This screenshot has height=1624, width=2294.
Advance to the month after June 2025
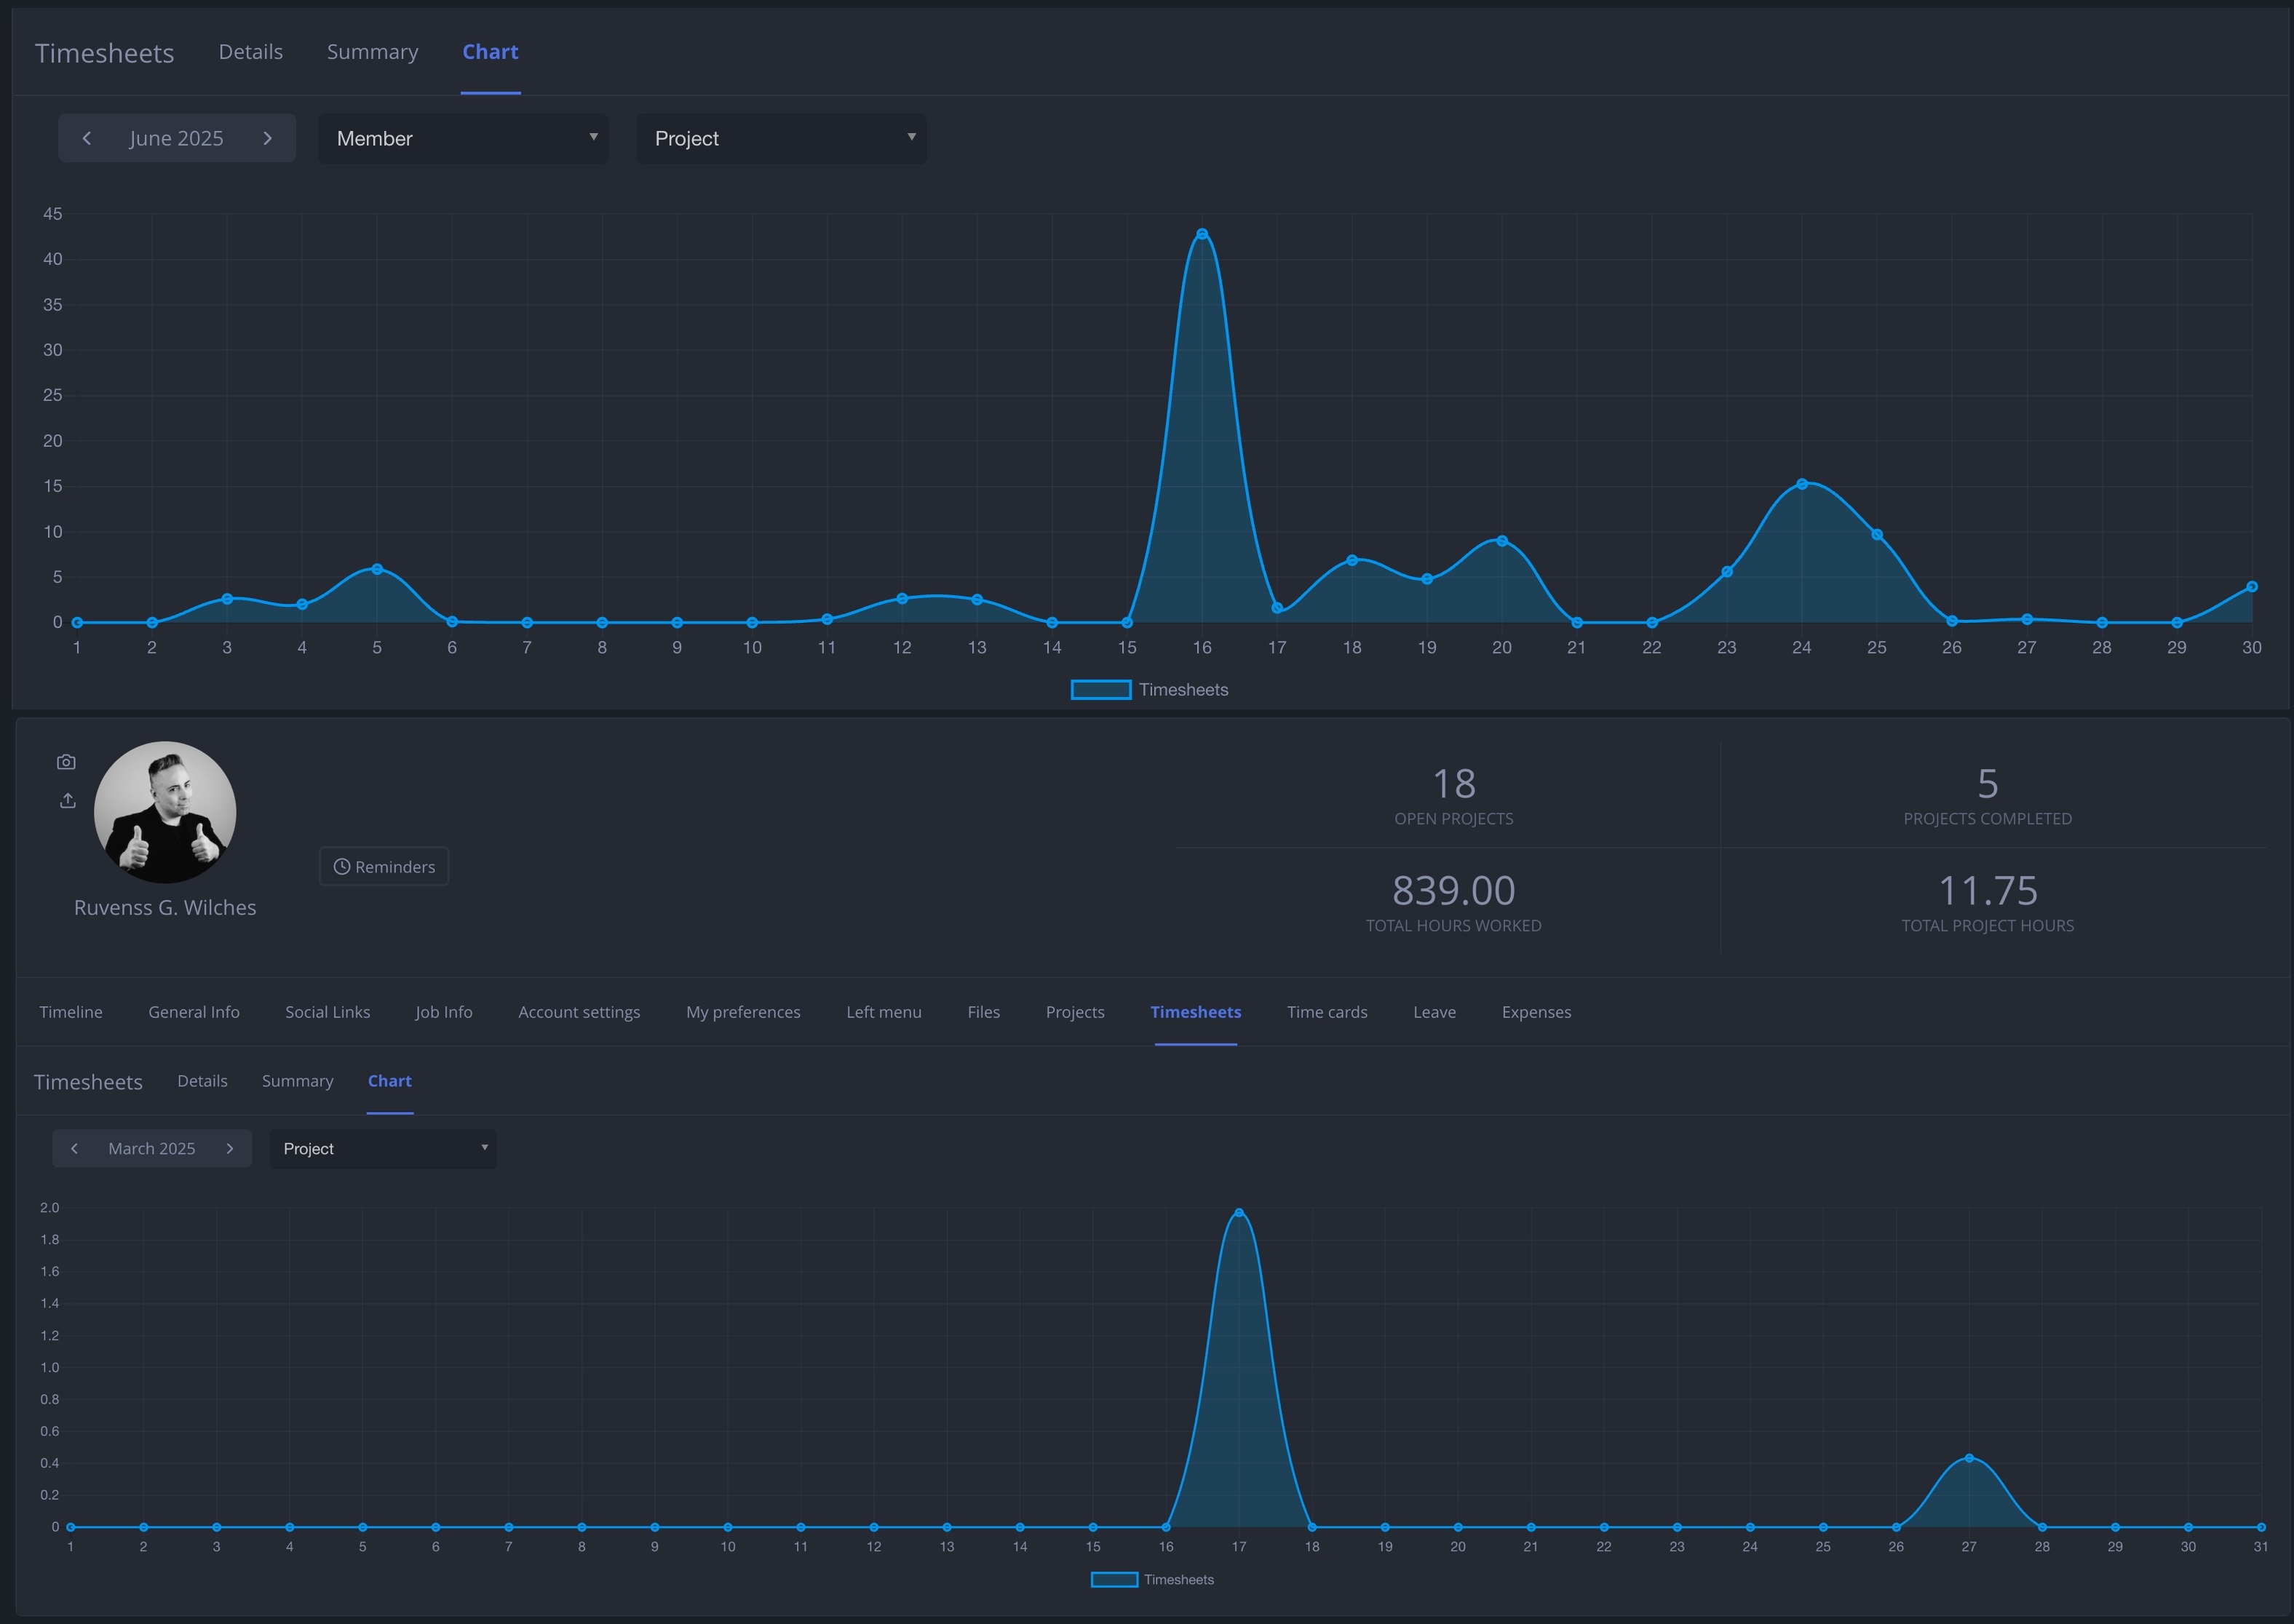pos(267,138)
